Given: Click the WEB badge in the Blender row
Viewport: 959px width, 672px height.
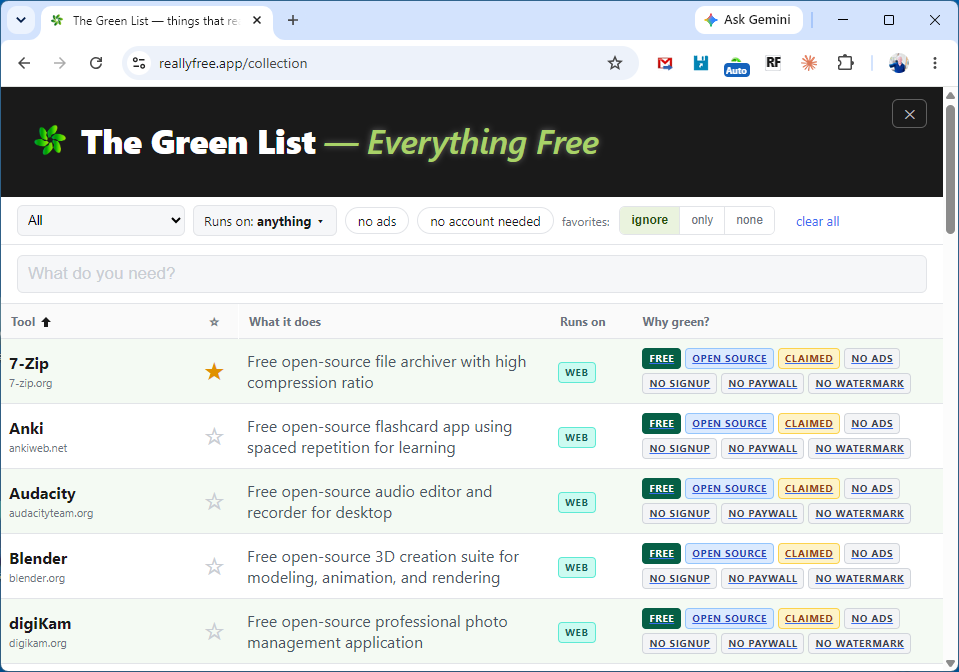Looking at the screenshot, I should pyautogui.click(x=577, y=567).
